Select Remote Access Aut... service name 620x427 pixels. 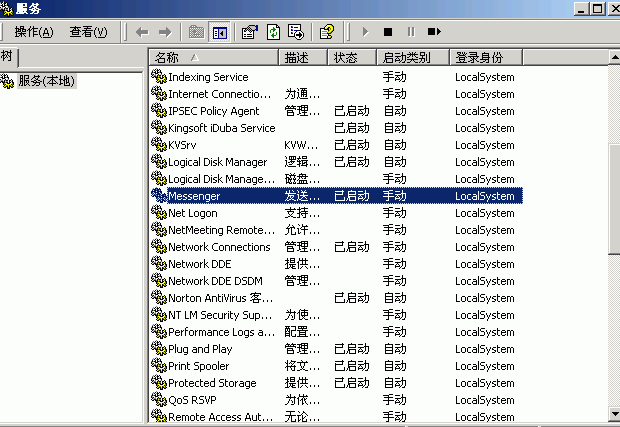click(x=221, y=417)
